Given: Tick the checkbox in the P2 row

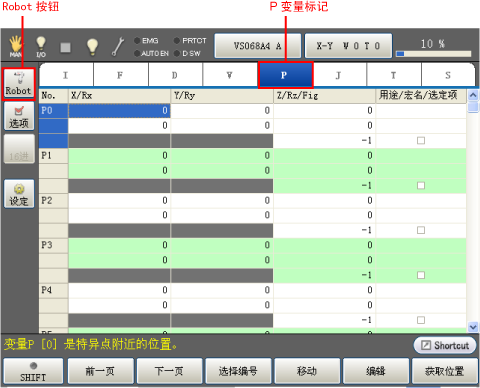Looking at the screenshot, I should point(421,230).
